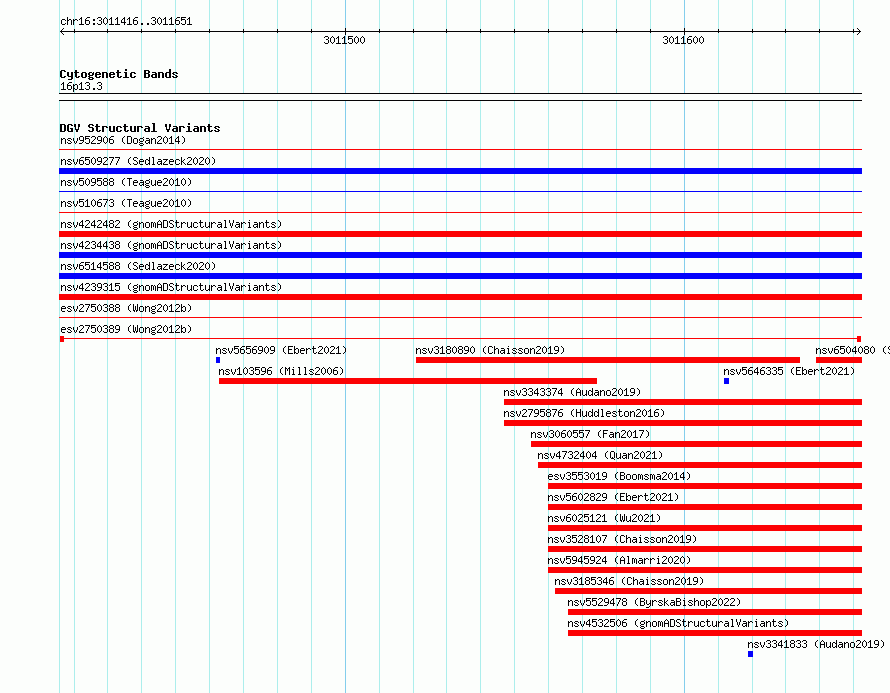Click the DGV Structural Variants track title
890x693 pixels.
[140, 128]
